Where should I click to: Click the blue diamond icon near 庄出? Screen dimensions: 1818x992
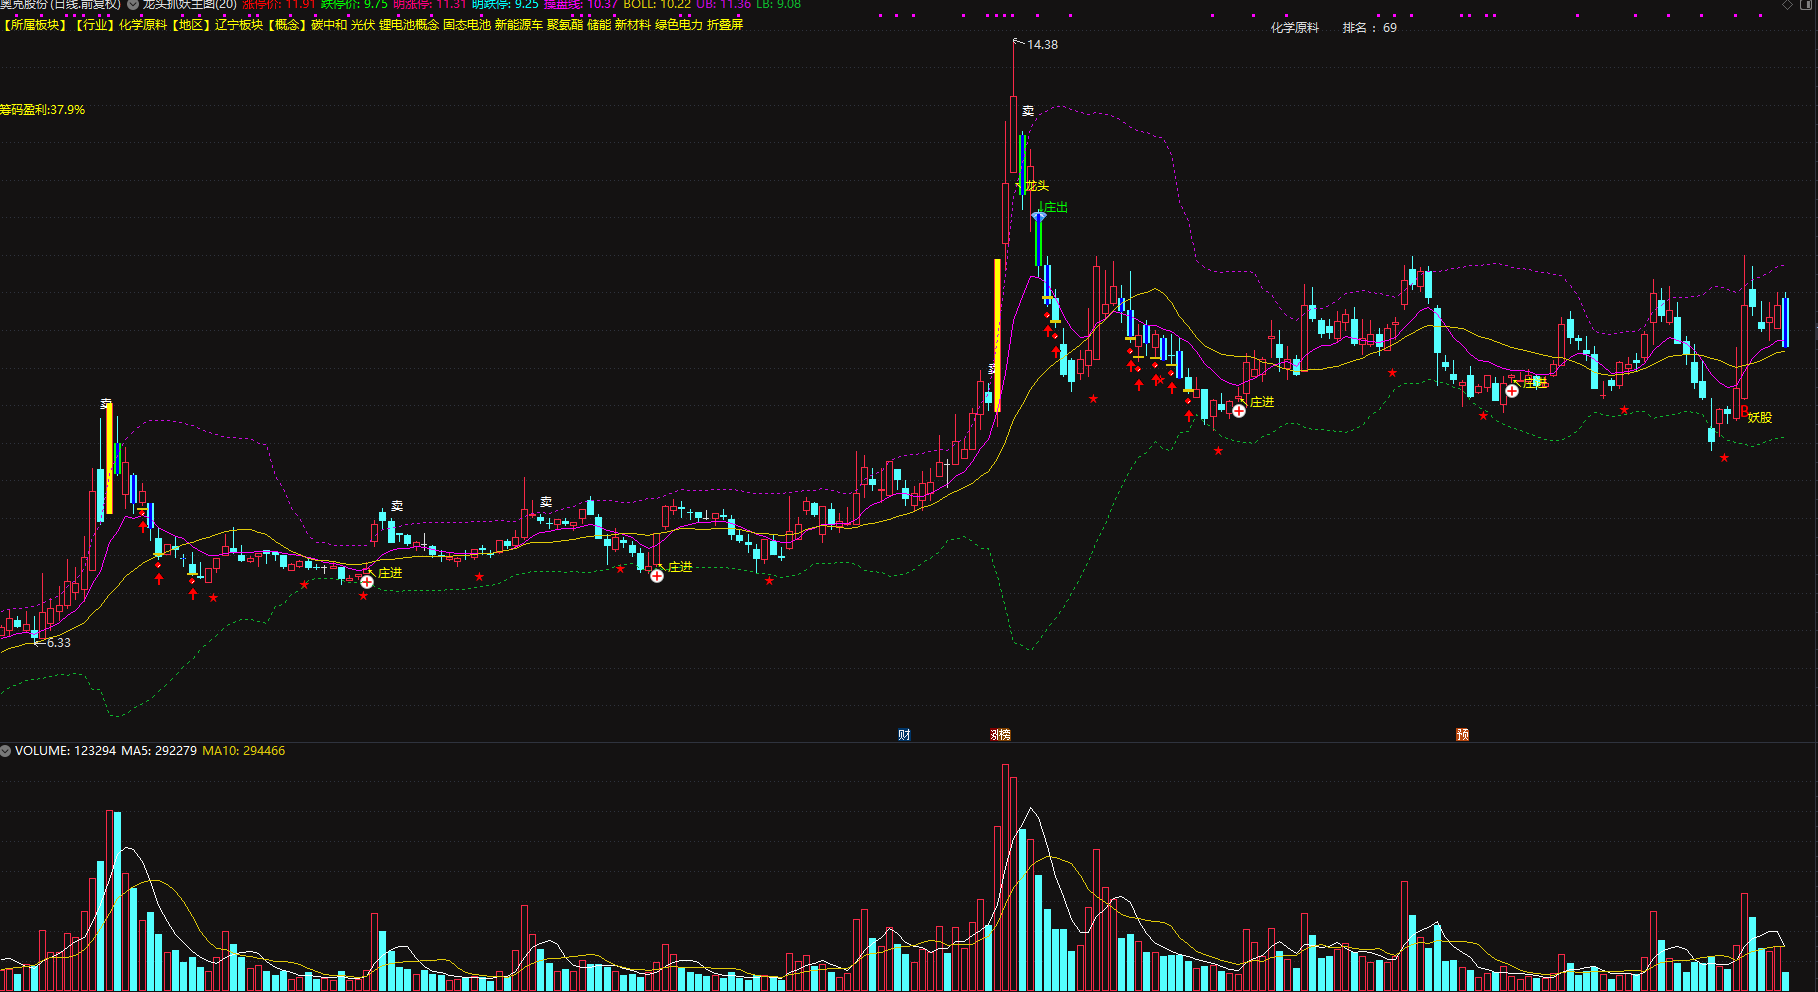1038,216
